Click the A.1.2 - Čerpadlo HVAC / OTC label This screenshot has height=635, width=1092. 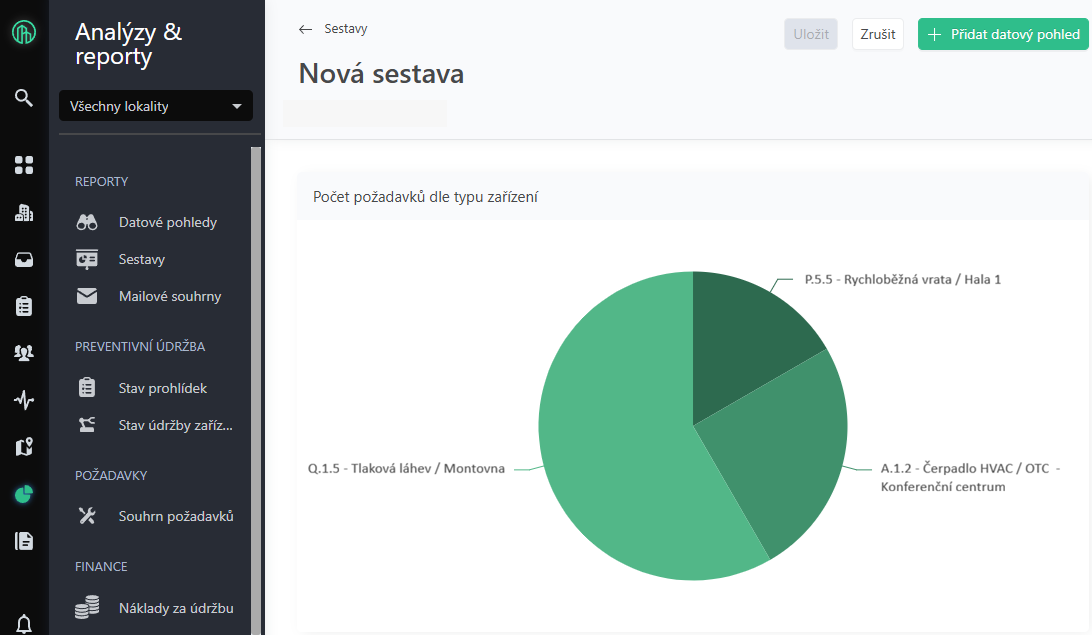[970, 477]
